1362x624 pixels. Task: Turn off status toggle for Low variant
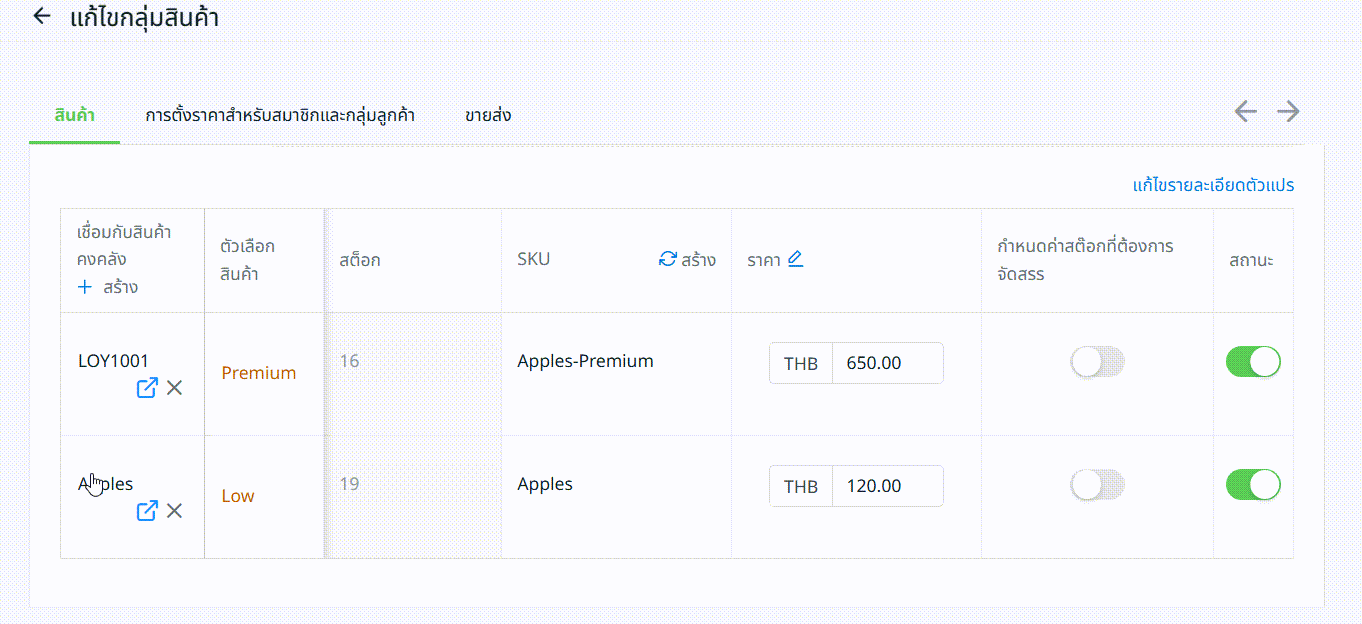tap(1253, 485)
